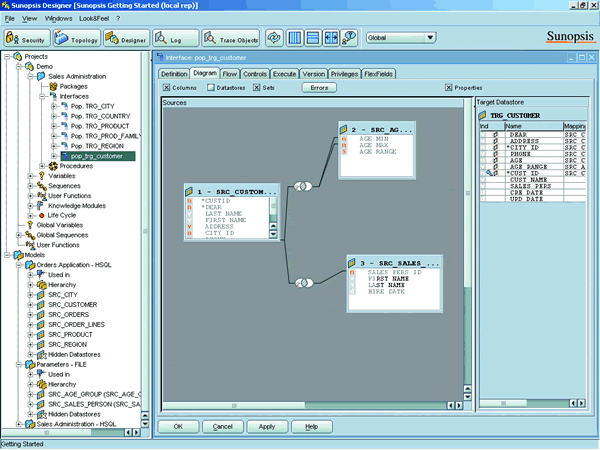Click the SRC_AG datastore title icon
This screenshot has width=600, height=450.
pyautogui.click(x=344, y=129)
